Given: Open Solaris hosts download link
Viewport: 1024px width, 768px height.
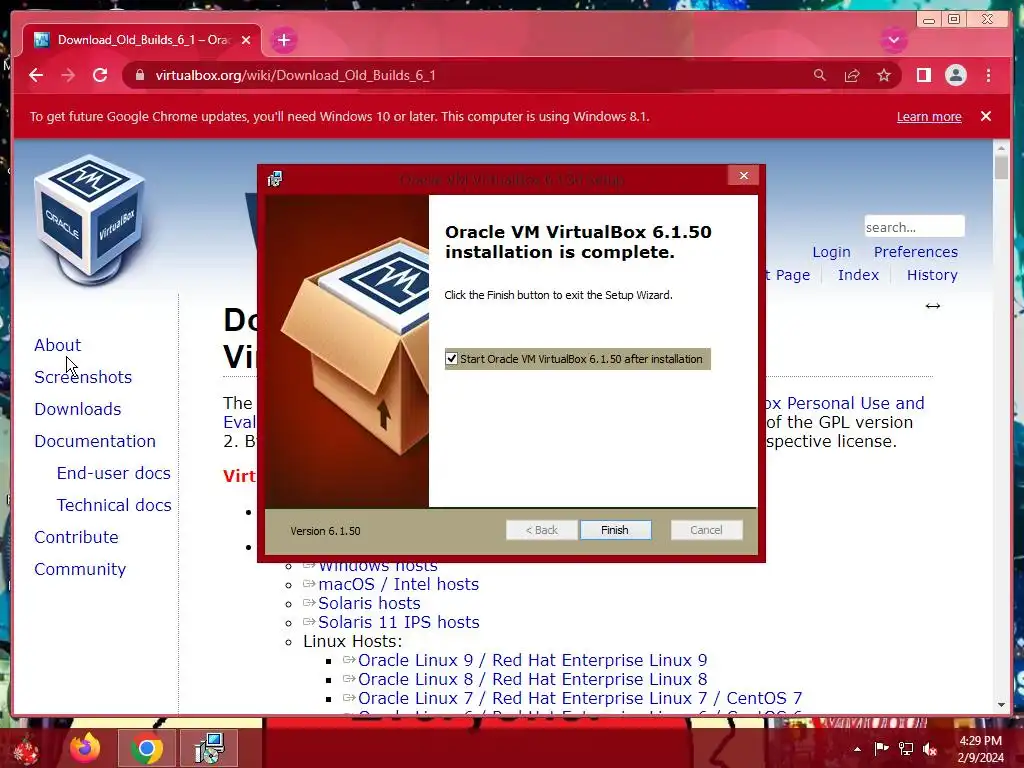Looking at the screenshot, I should click(369, 603).
